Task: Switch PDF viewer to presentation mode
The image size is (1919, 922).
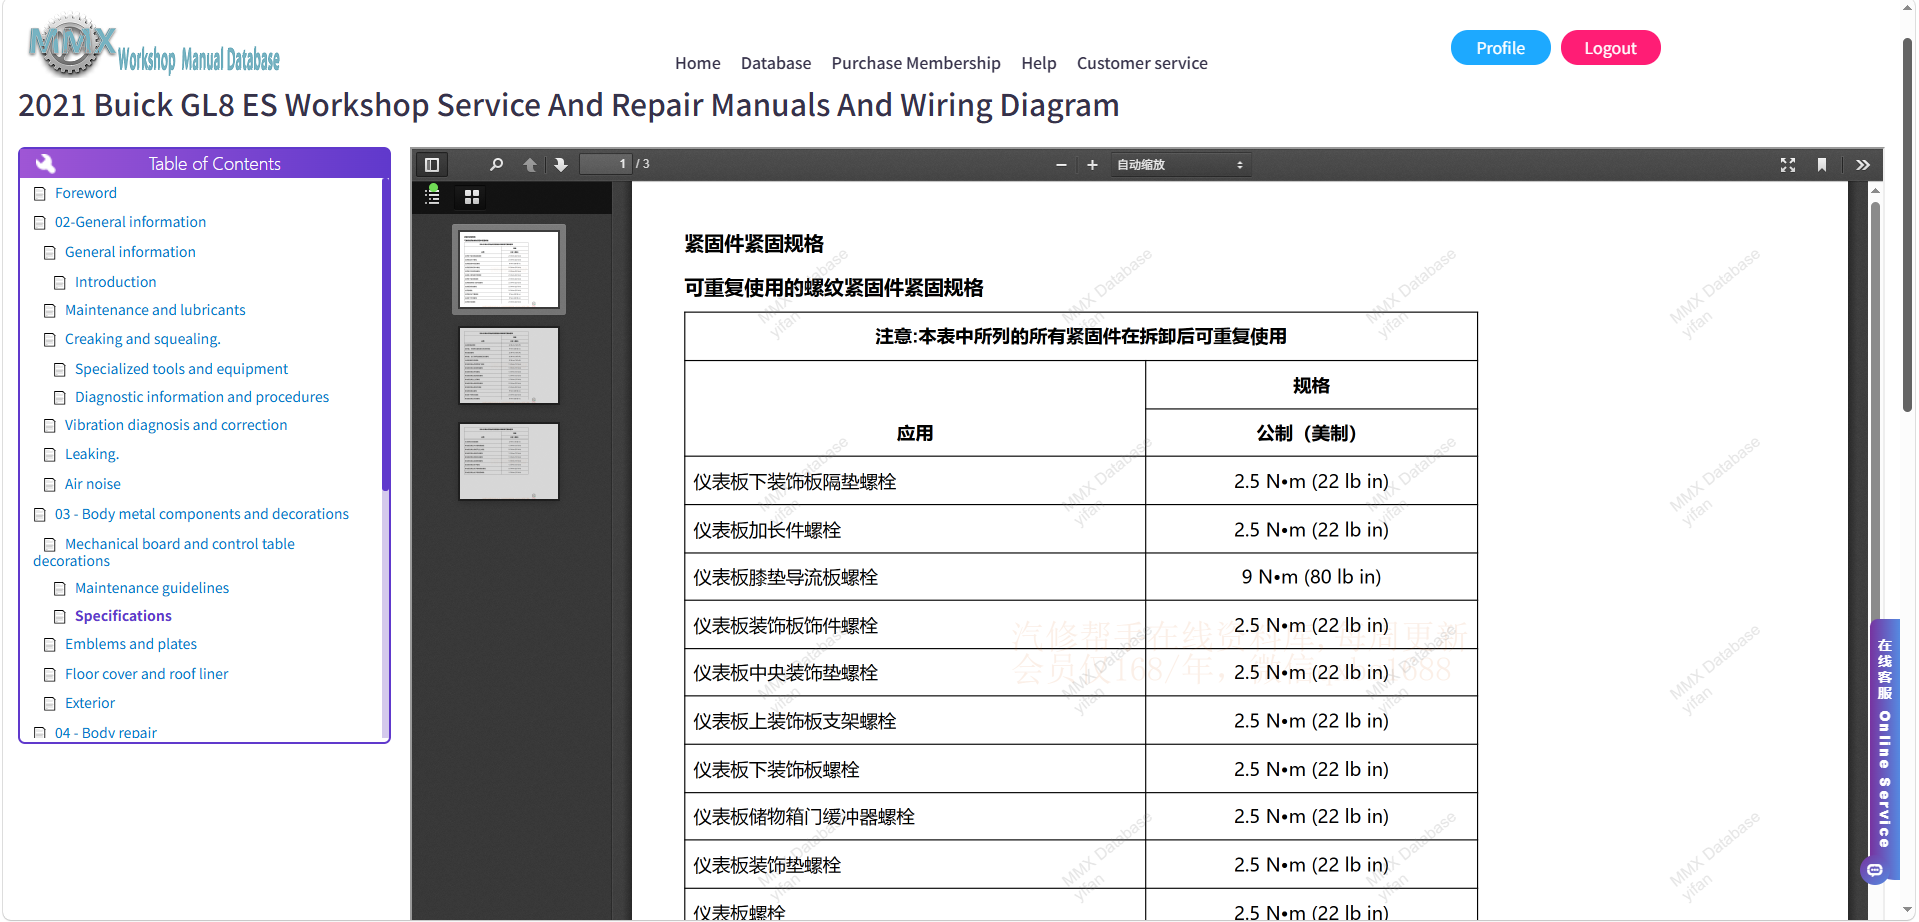Action: 1788,165
